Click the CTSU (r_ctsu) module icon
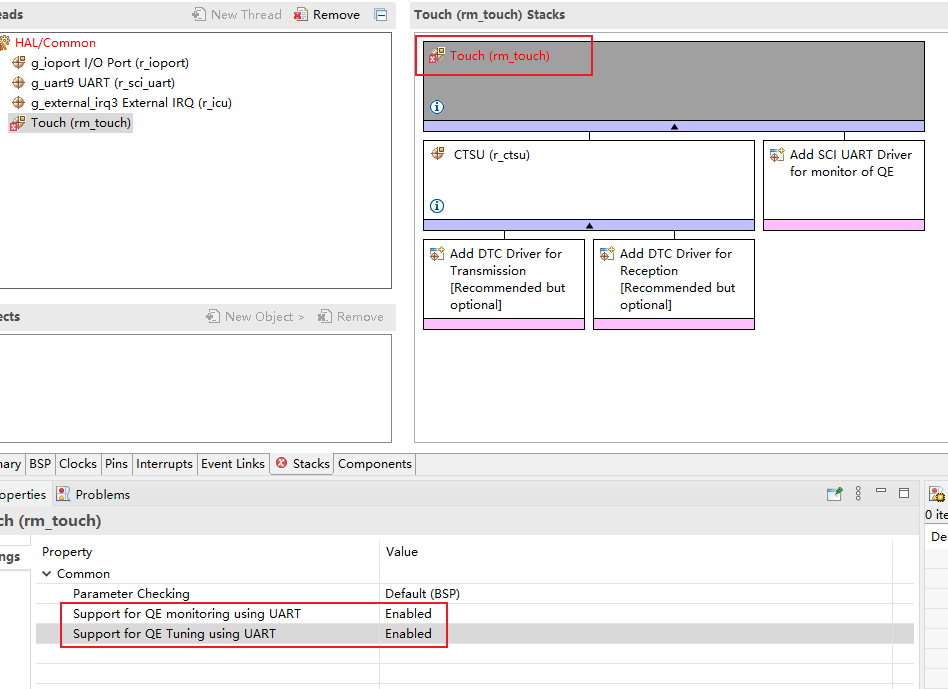Viewport: 948px width, 689px height. [x=438, y=155]
